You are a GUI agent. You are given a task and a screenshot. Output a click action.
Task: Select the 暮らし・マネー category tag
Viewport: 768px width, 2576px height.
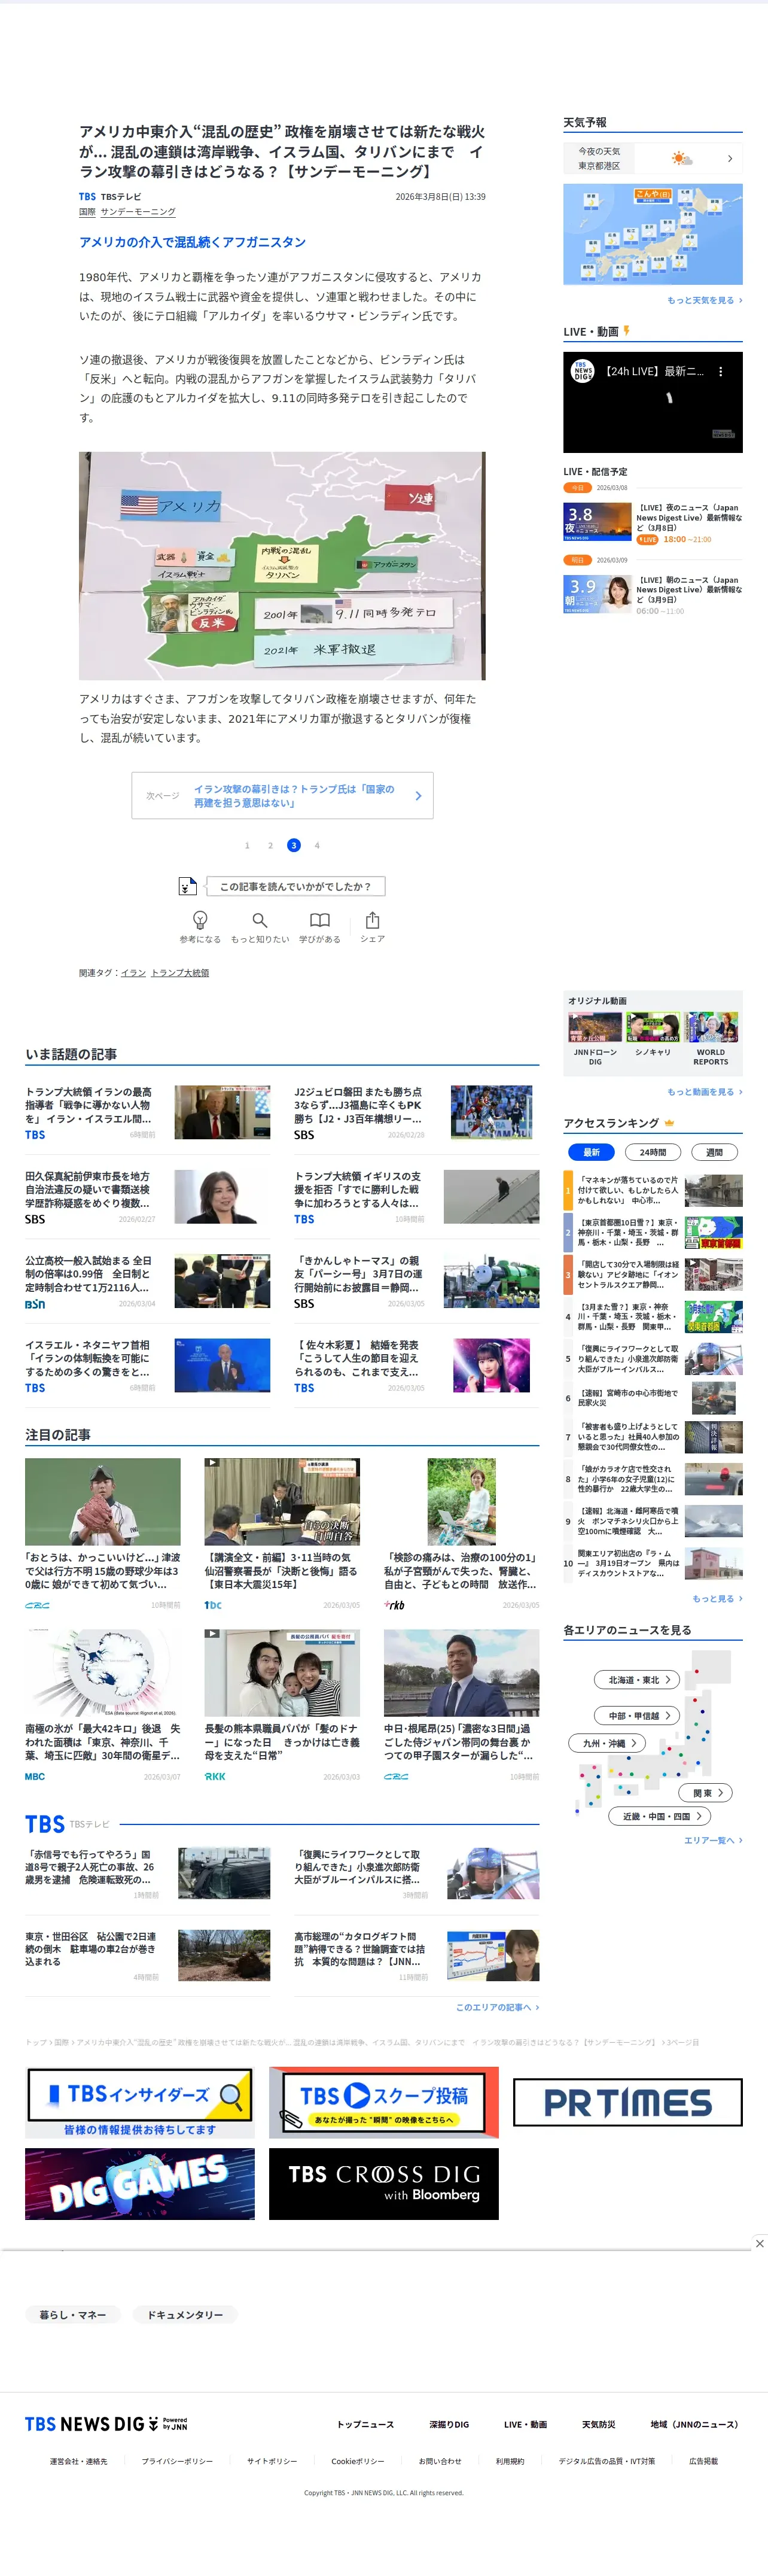(x=72, y=2314)
